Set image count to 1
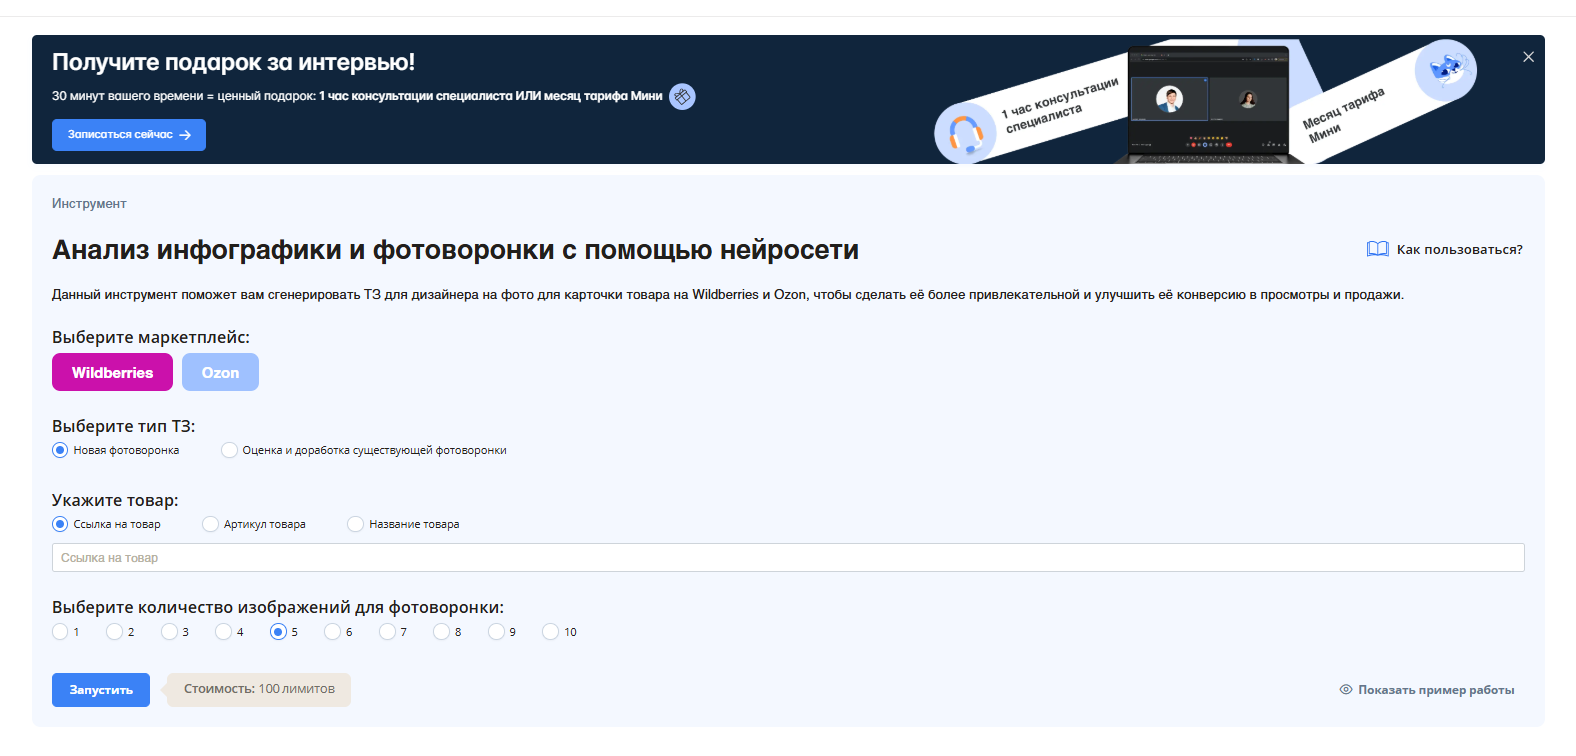The width and height of the screenshot is (1576, 756). pyautogui.click(x=61, y=632)
